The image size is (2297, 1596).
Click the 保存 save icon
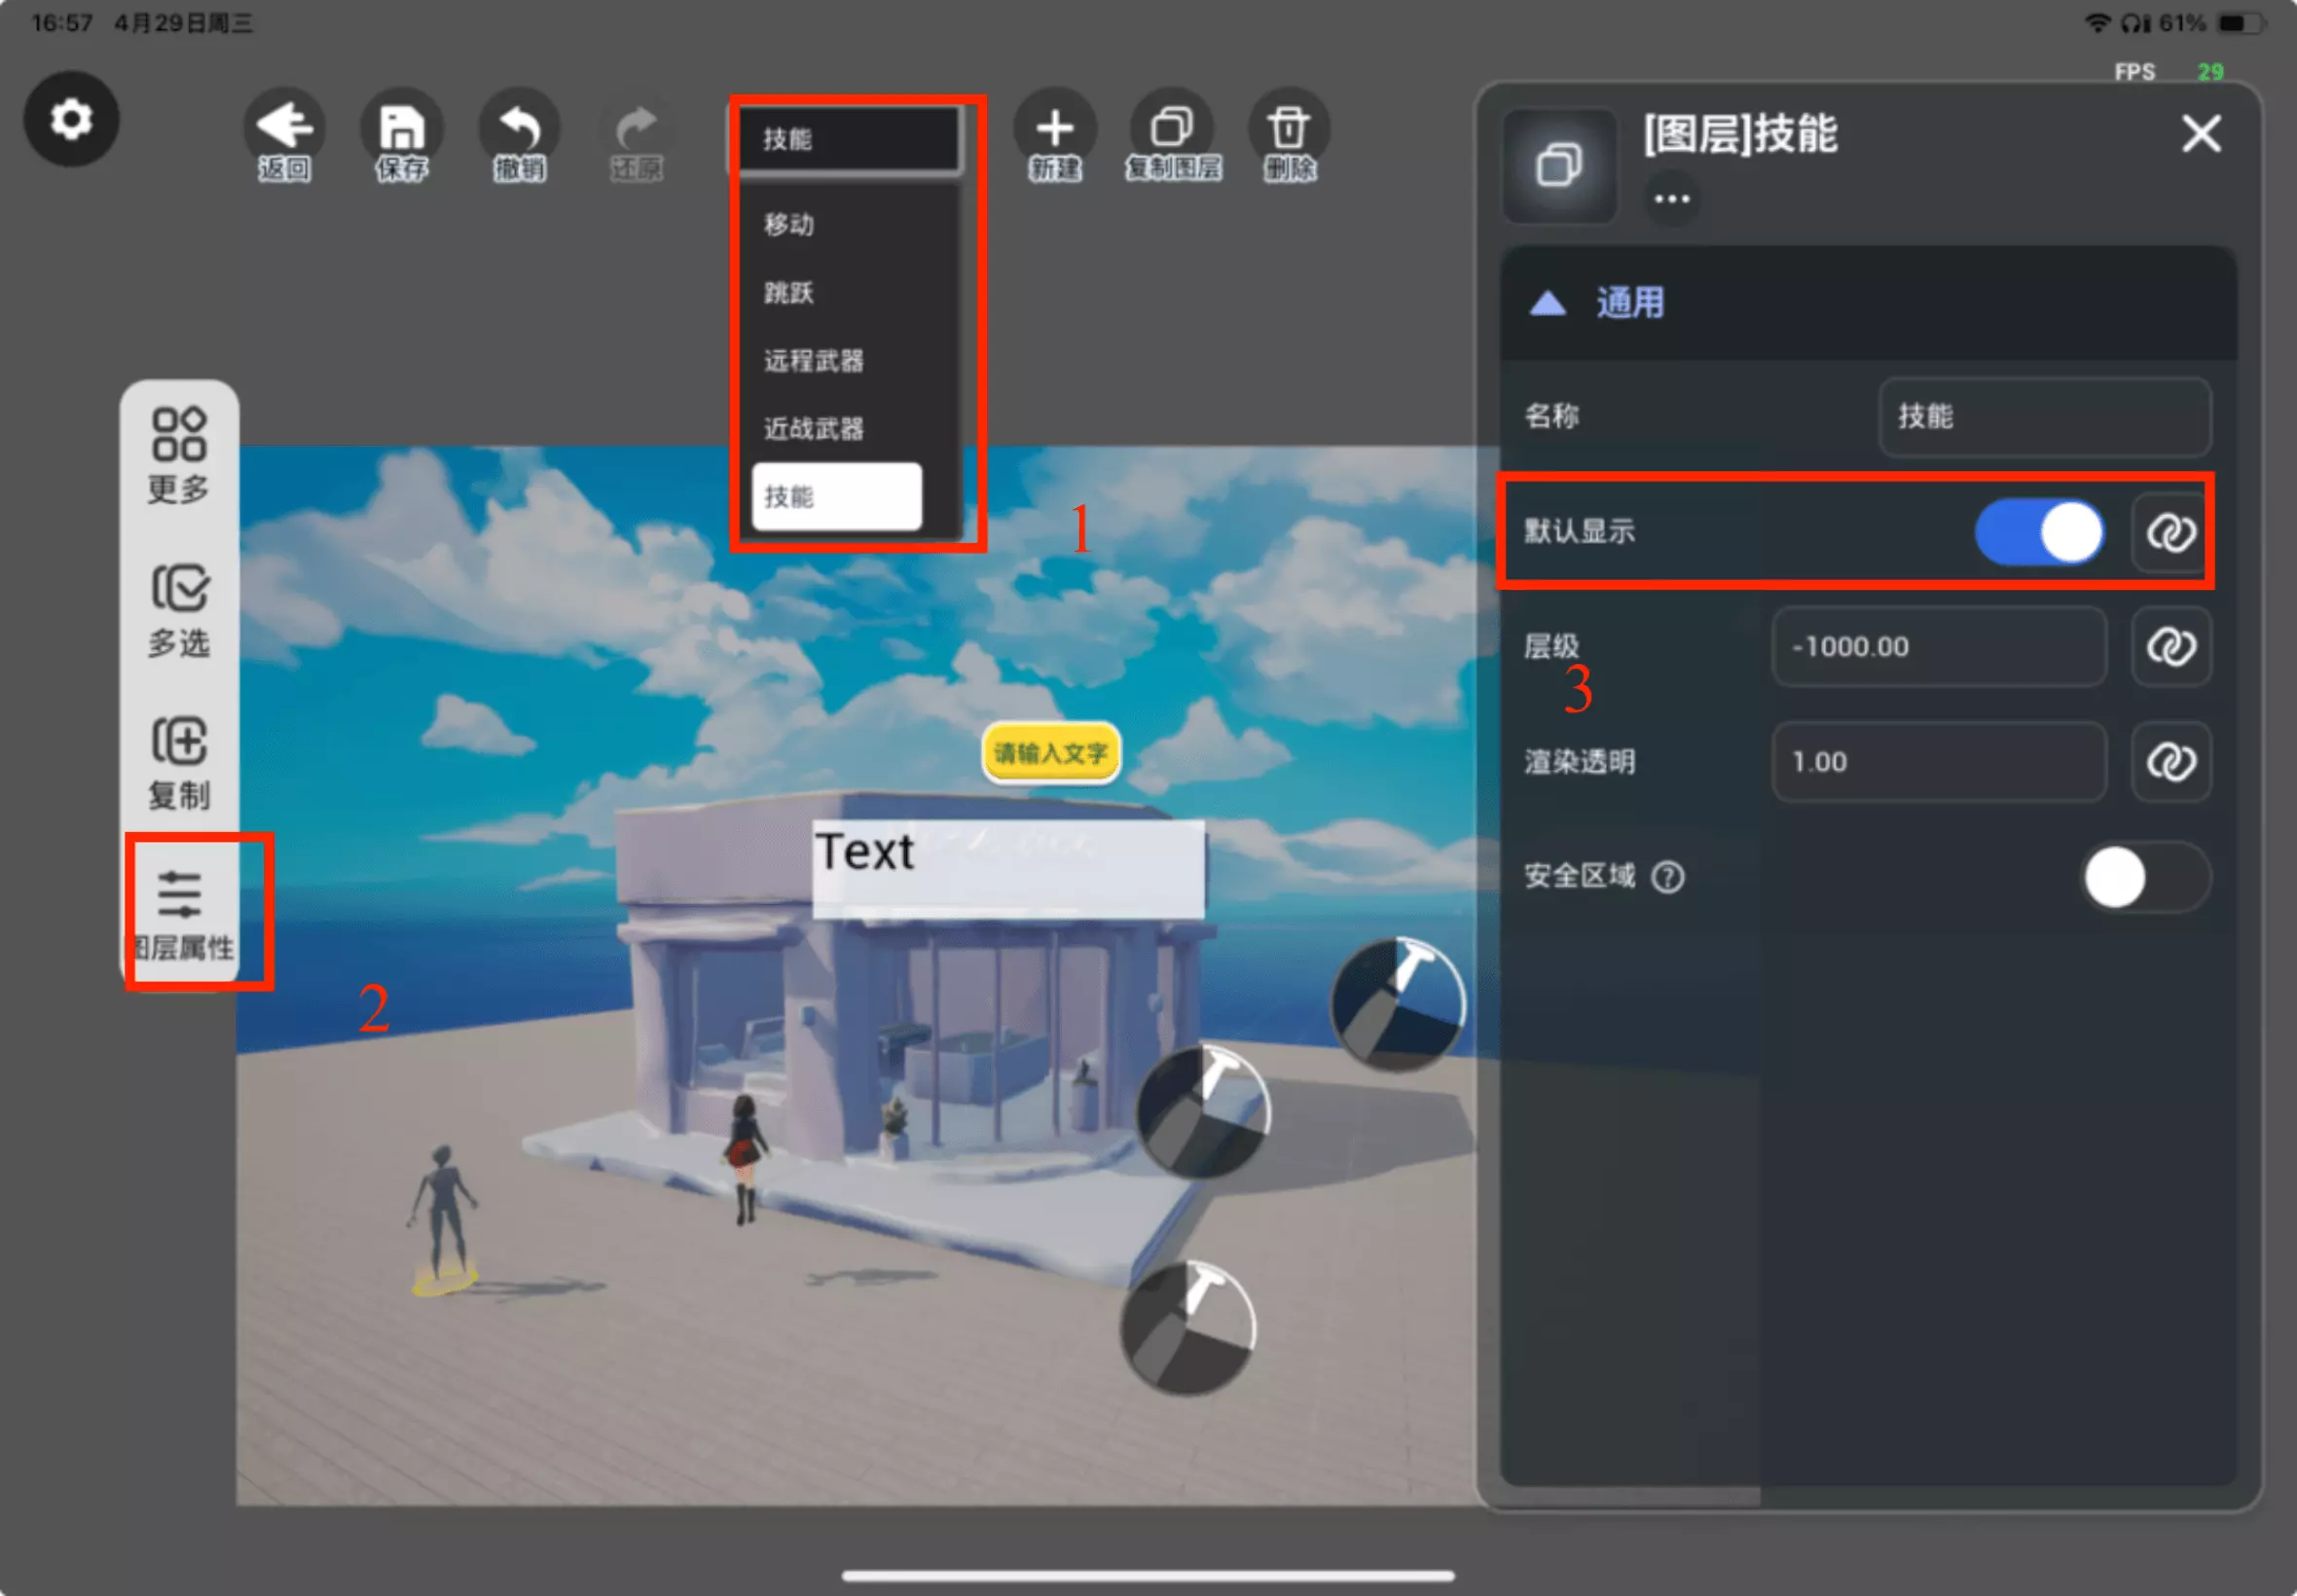click(402, 128)
